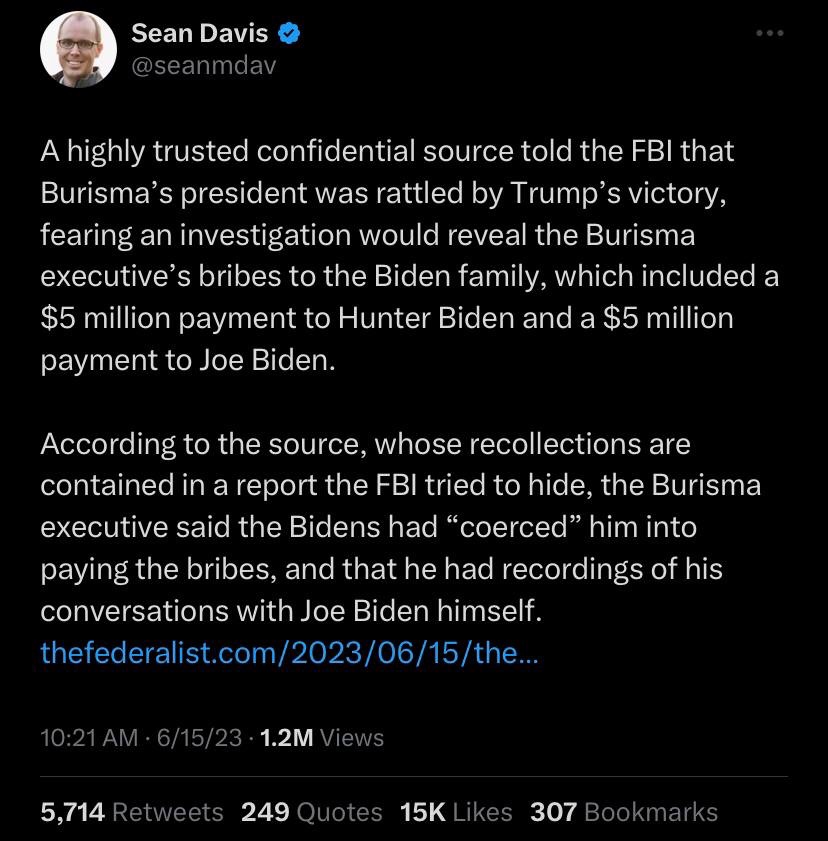Click the paragraph starting 'According to the source'

click(400, 525)
